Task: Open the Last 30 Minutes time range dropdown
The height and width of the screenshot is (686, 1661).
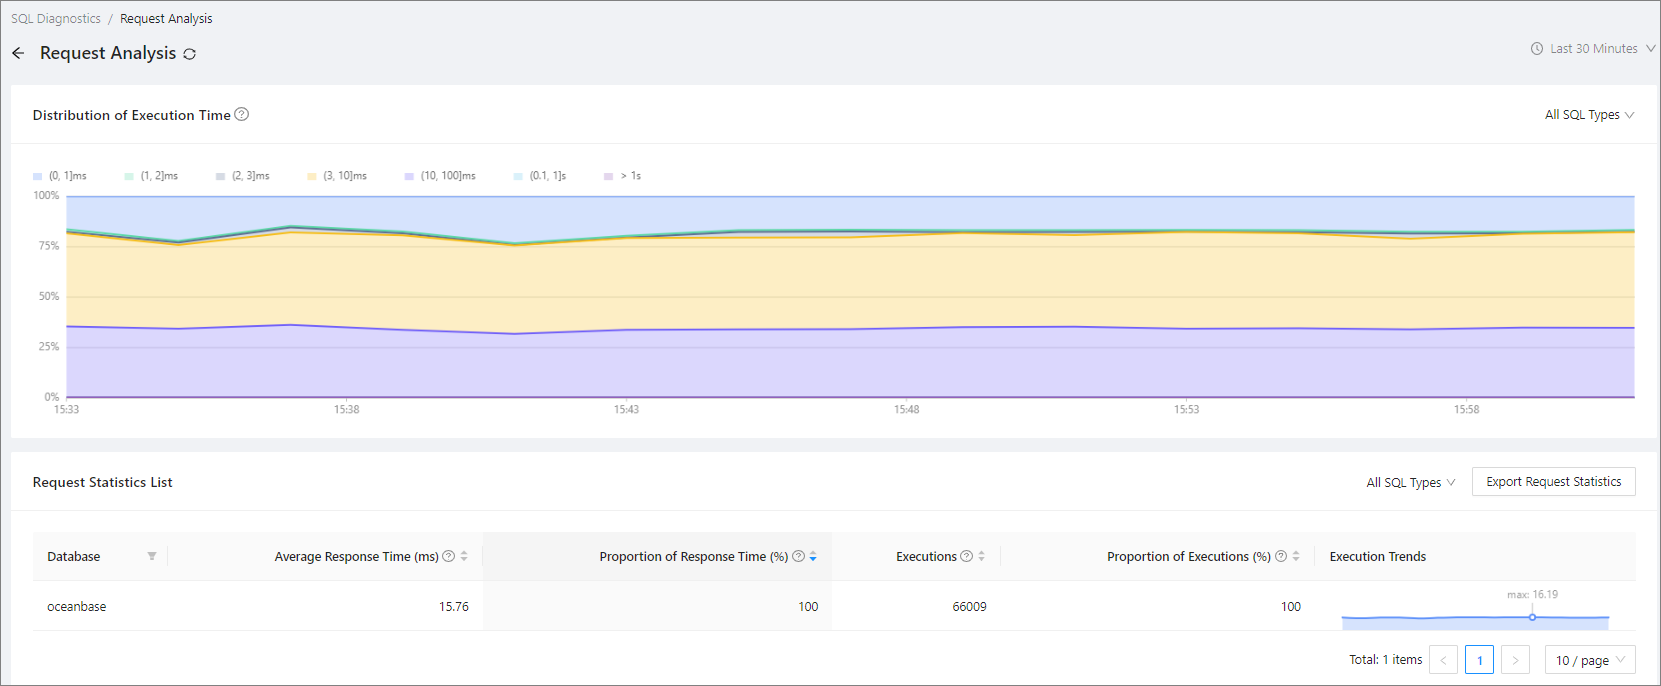Action: (x=1593, y=48)
